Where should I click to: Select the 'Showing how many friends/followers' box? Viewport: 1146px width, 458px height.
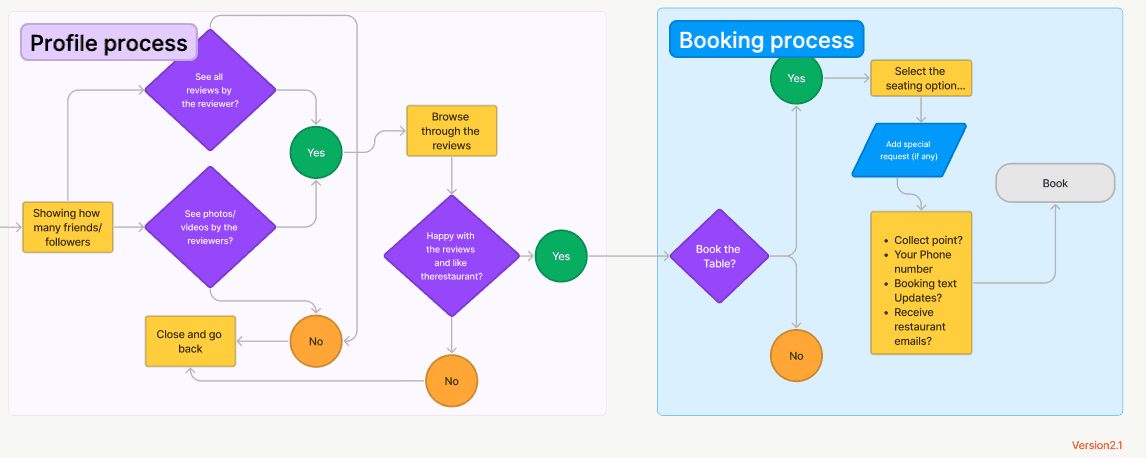(68, 227)
